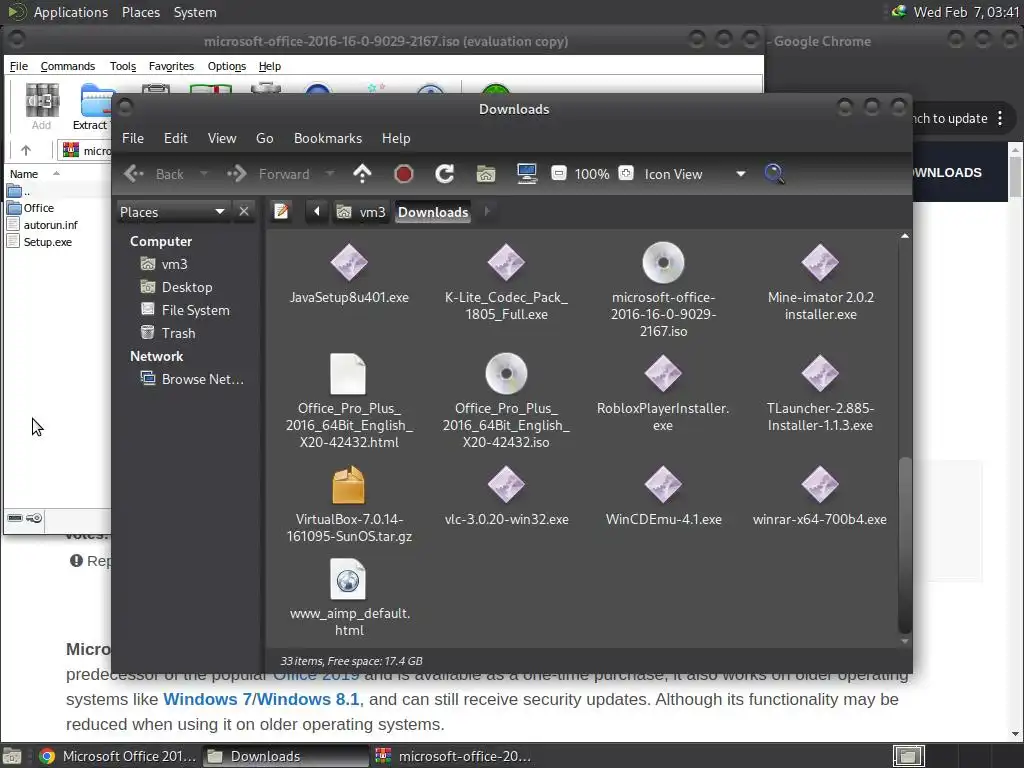Select microsoft-office-2016 iso disc file
The width and height of the screenshot is (1024, 768).
pos(663,291)
